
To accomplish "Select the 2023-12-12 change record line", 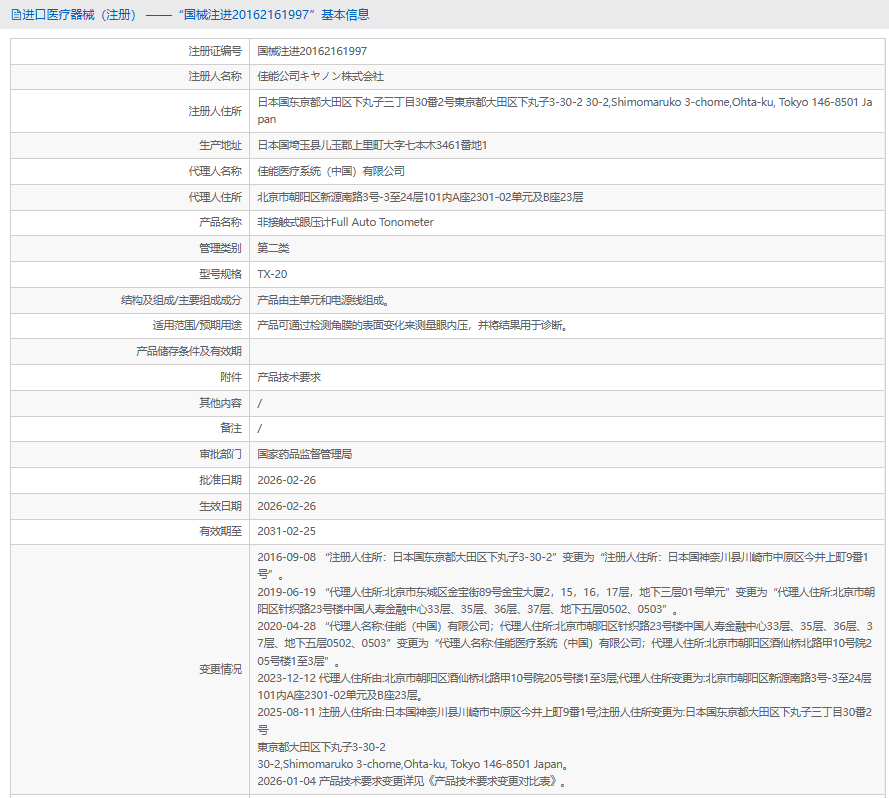I will click(564, 687).
